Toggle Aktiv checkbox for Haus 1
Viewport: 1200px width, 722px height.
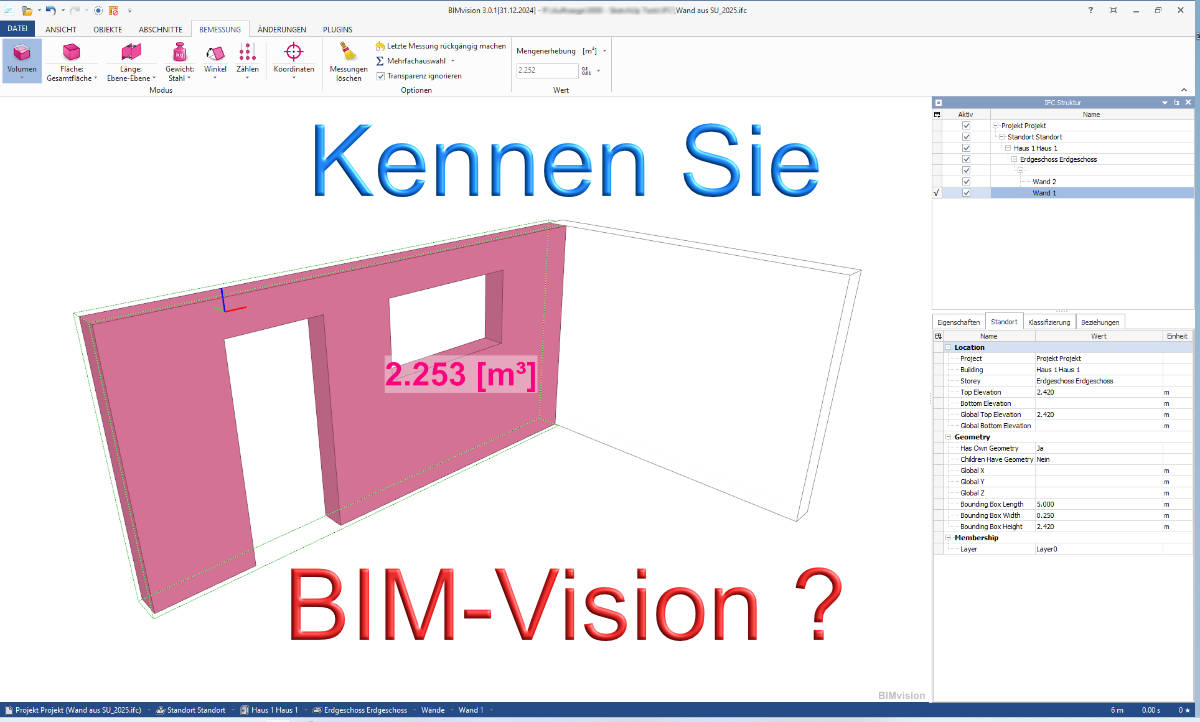(x=966, y=148)
